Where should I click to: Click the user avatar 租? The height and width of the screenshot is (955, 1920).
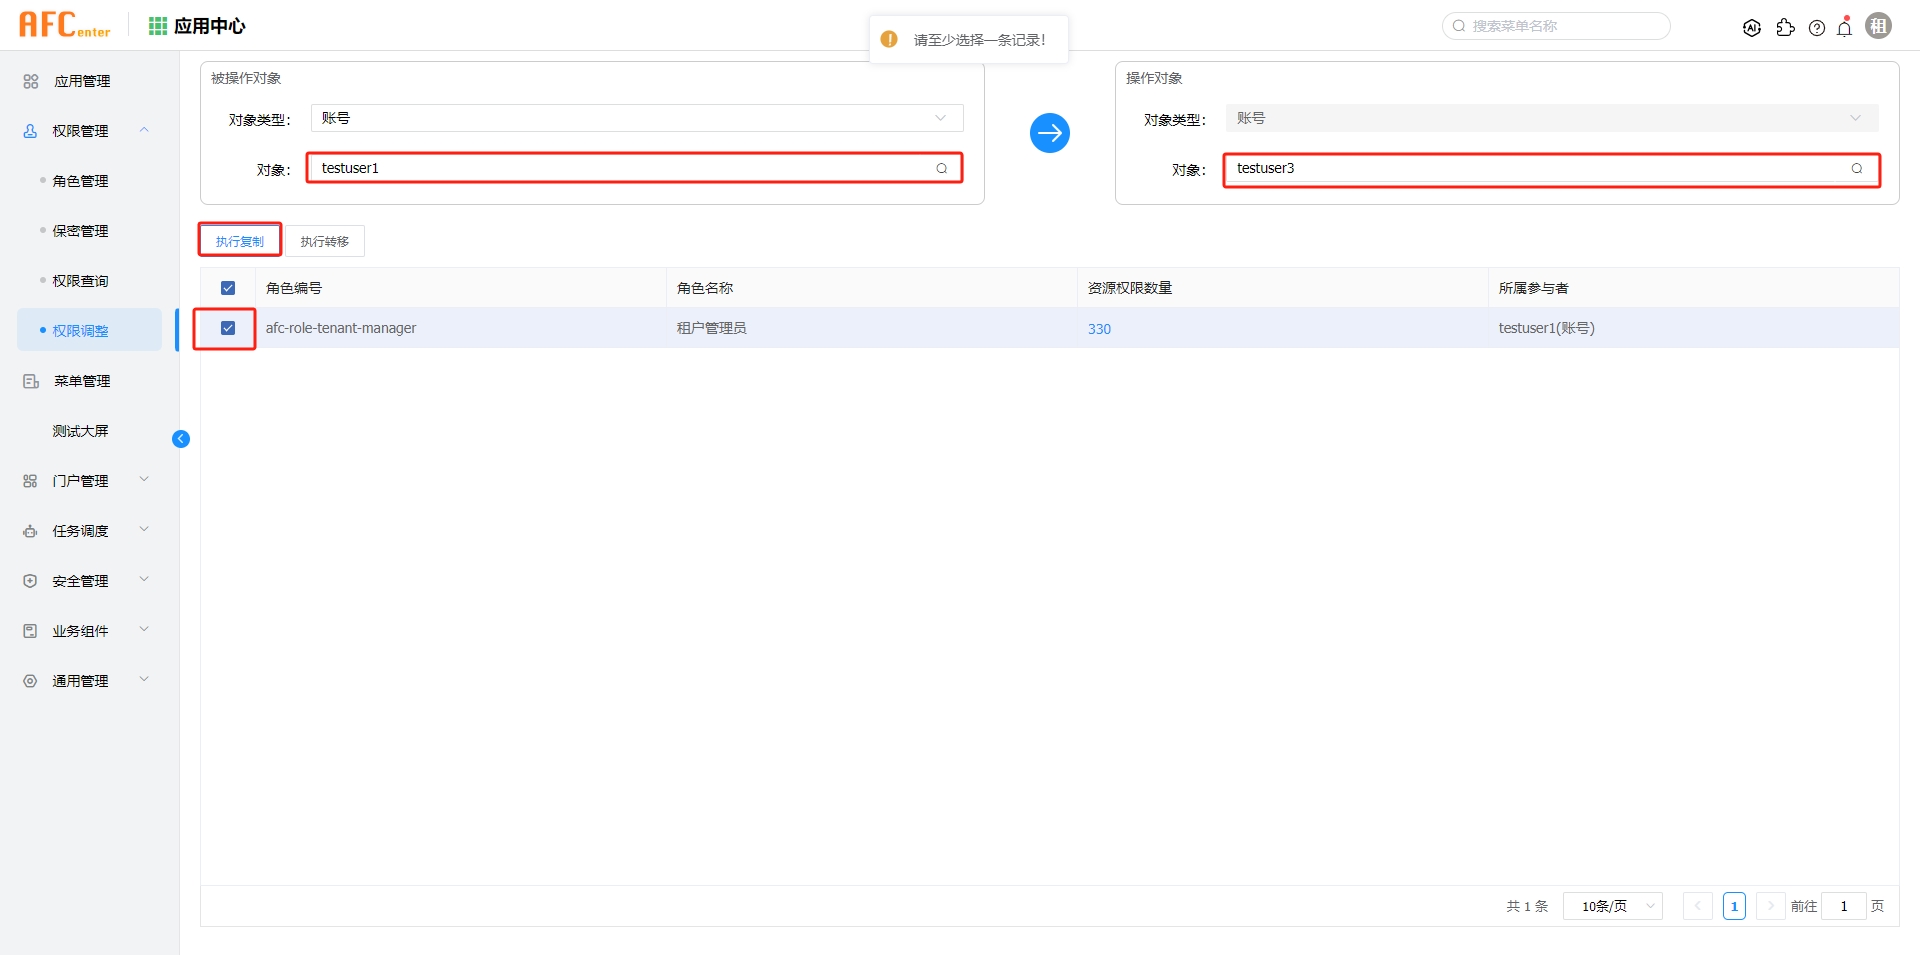click(1879, 26)
